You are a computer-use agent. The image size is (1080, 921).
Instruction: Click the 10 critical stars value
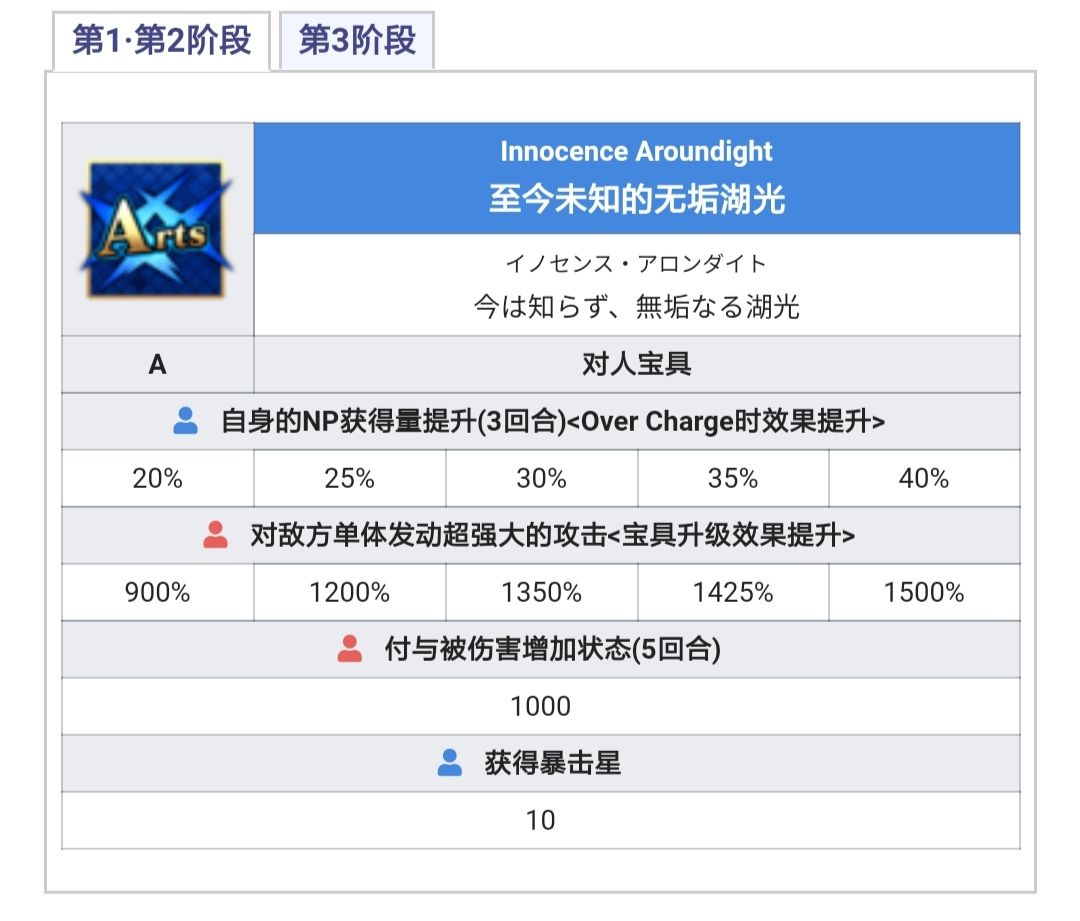540,821
